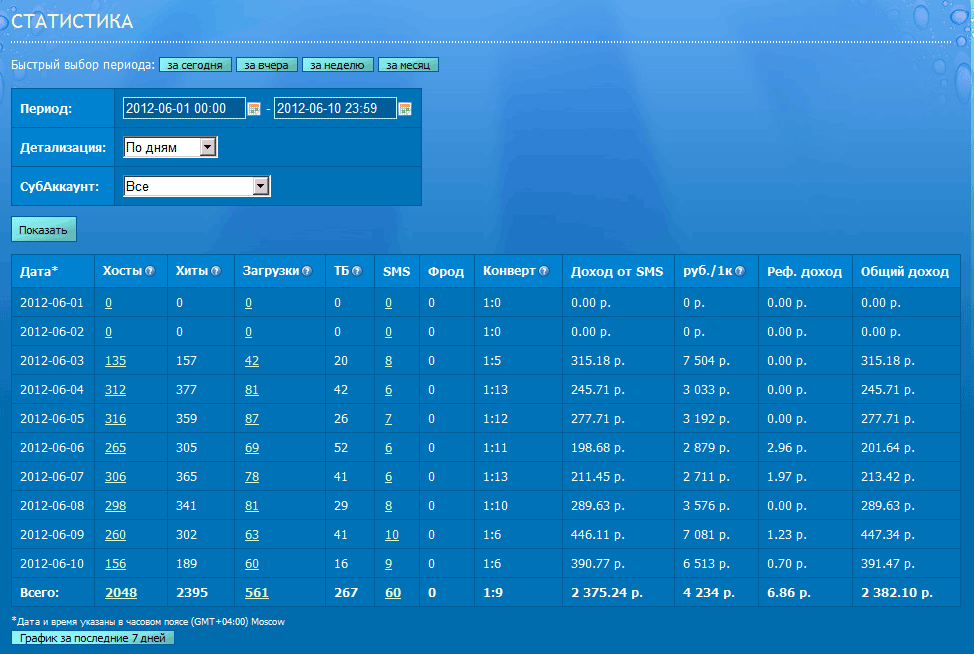Screen dimensions: 974x654
Task: Open График за последние 7 дней
Action: pos(92,638)
